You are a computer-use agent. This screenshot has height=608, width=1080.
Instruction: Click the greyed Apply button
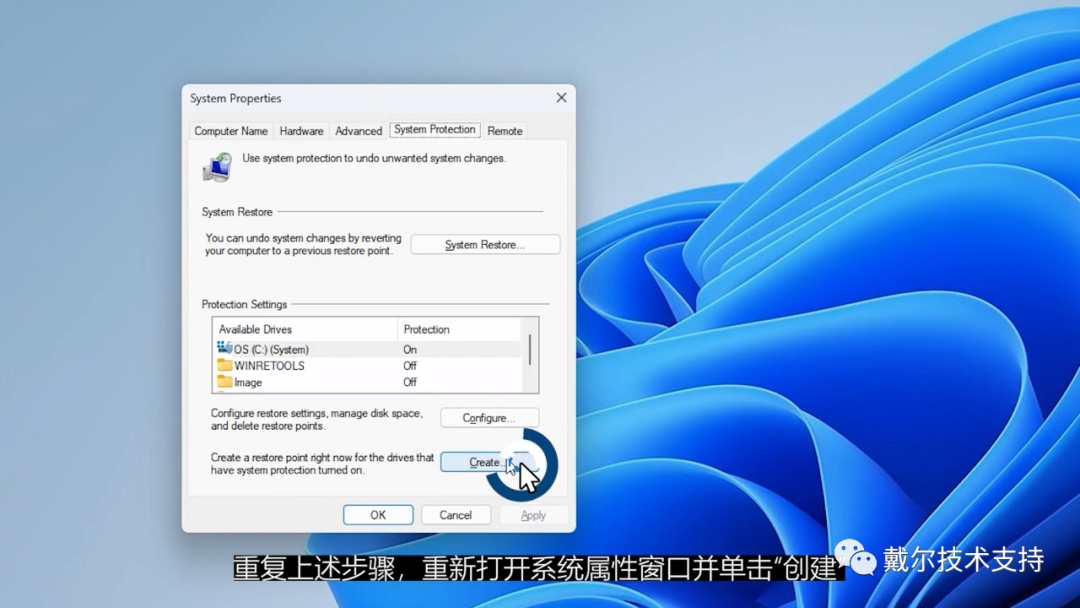tap(533, 515)
